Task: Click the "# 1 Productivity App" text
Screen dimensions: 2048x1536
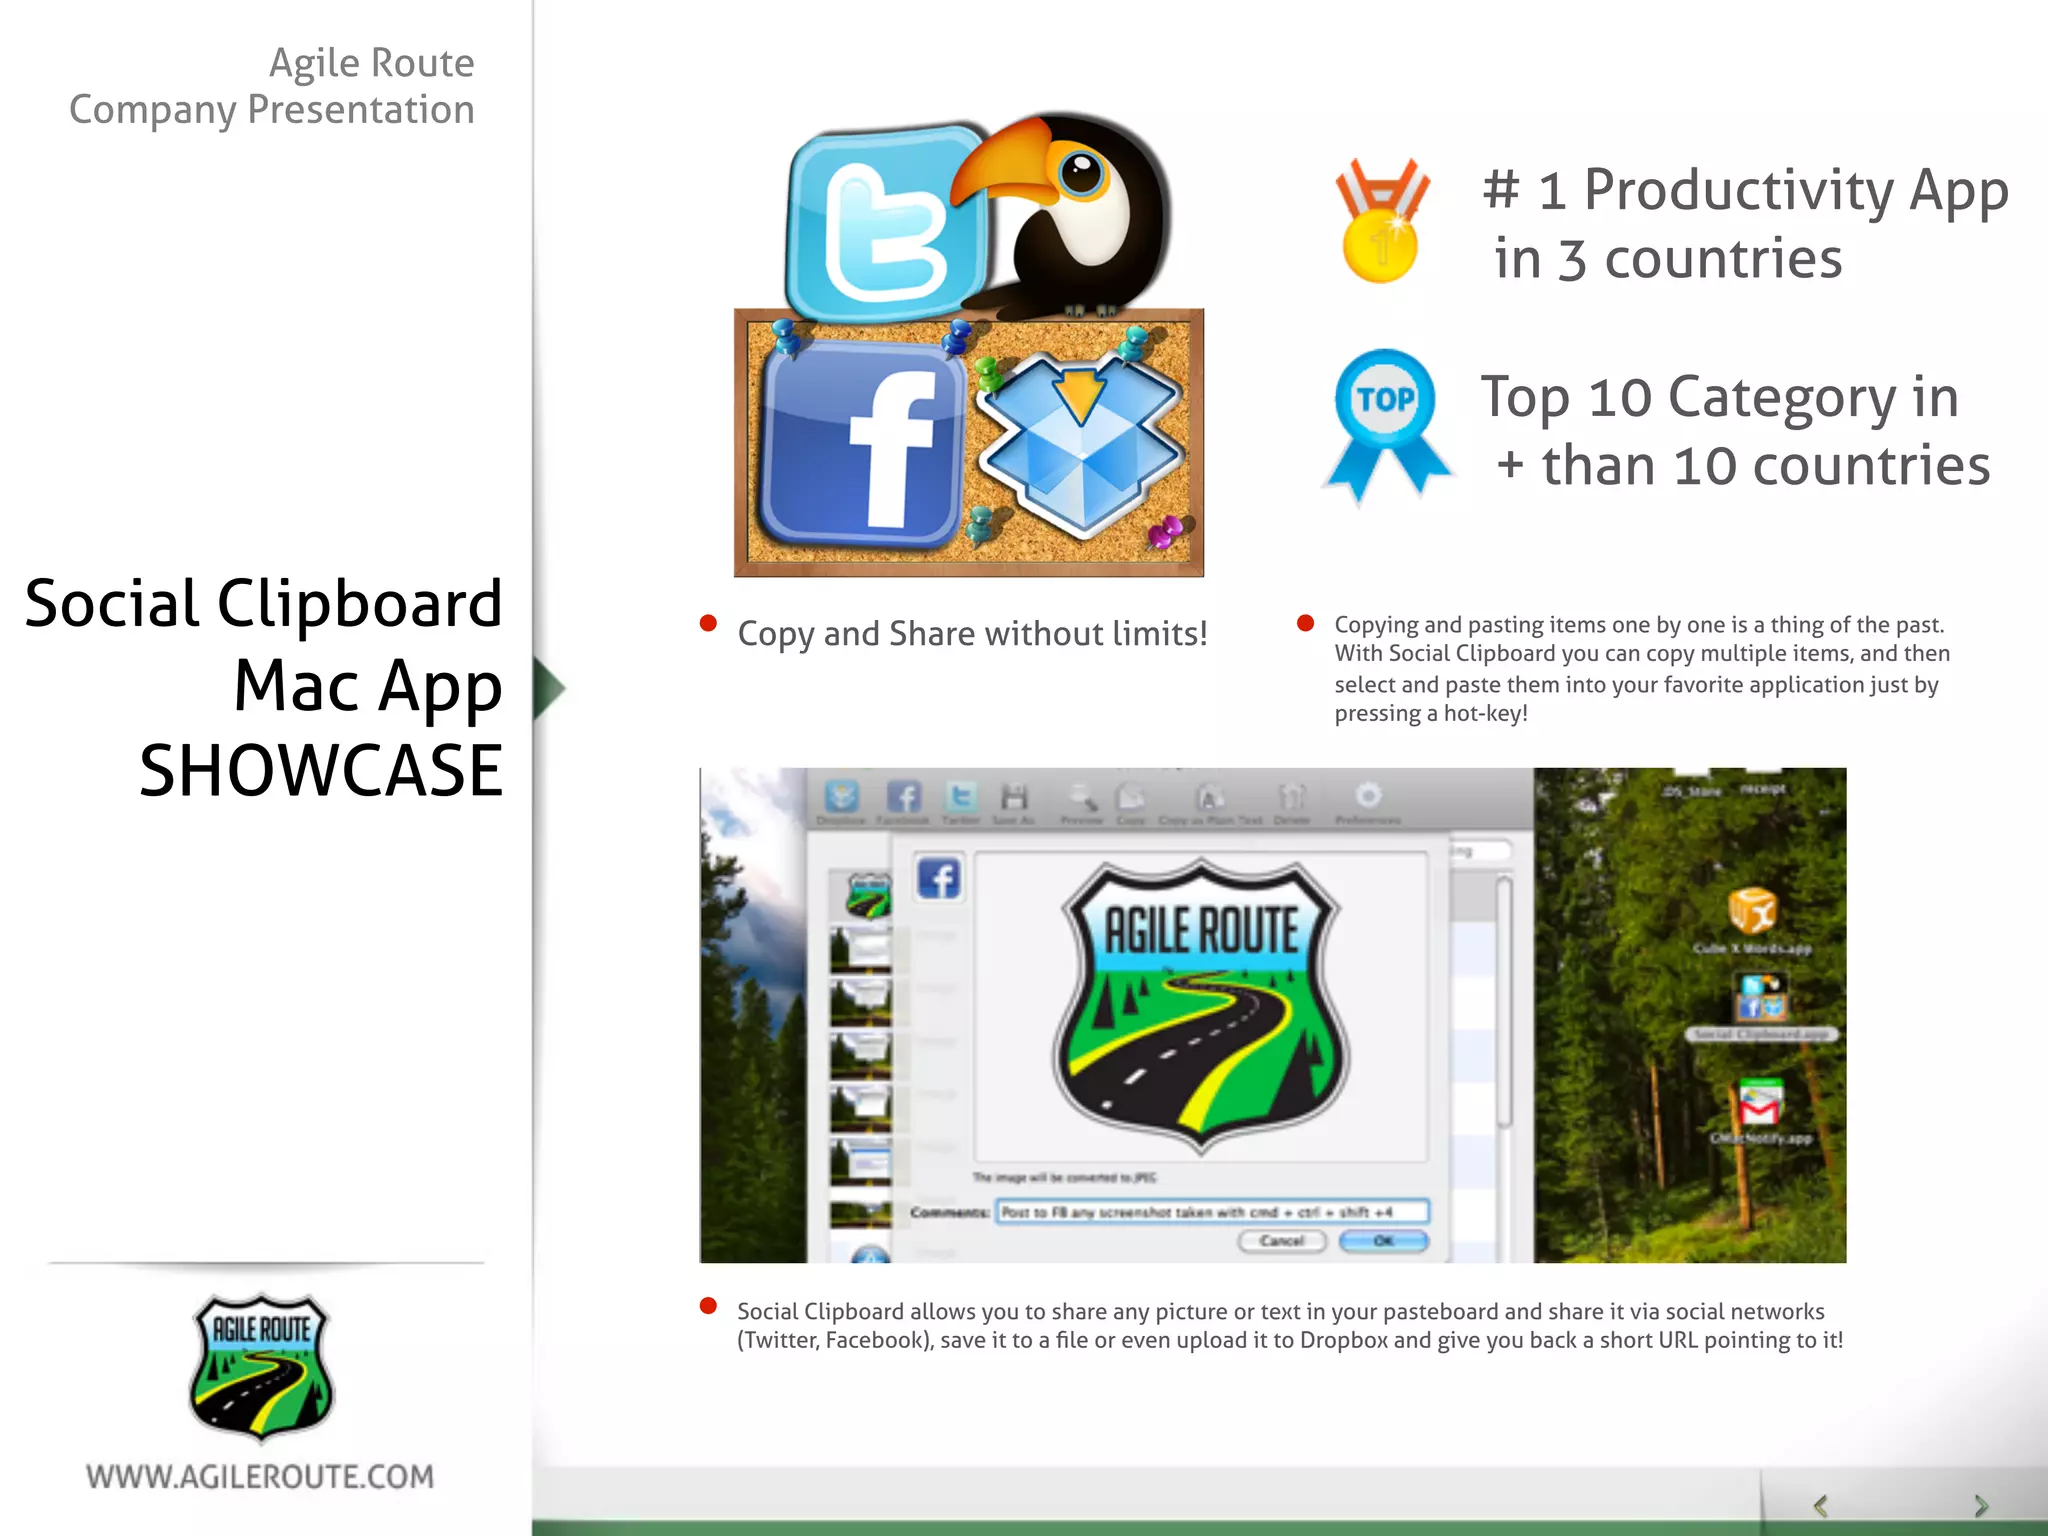Action: (1746, 191)
